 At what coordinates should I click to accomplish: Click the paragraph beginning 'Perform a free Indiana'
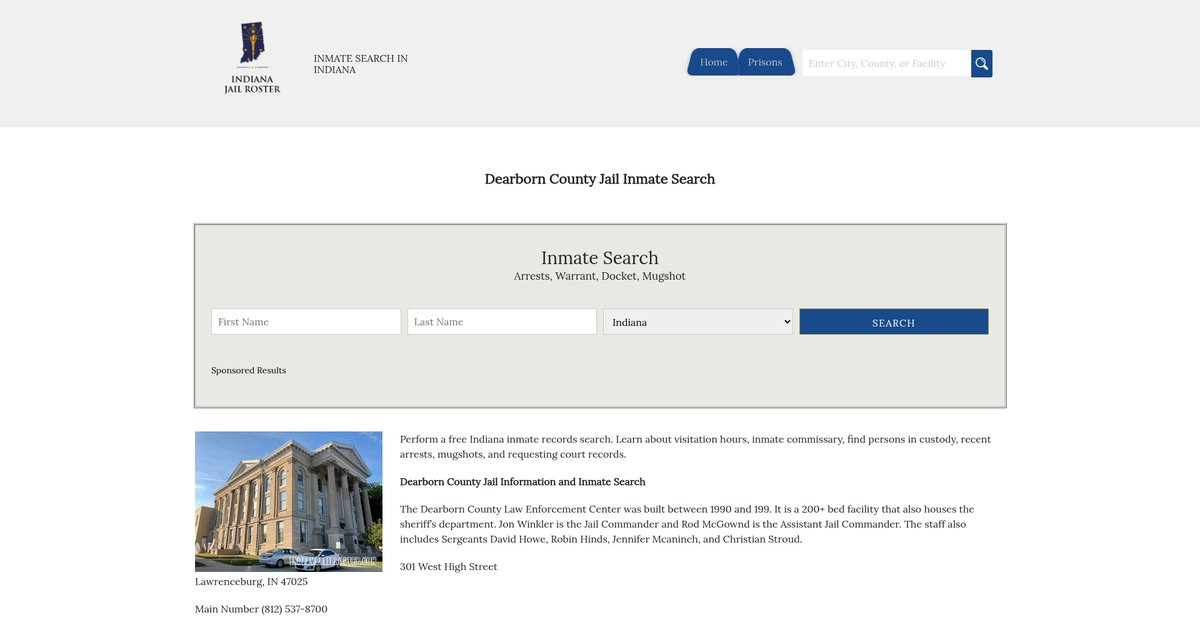[695, 446]
